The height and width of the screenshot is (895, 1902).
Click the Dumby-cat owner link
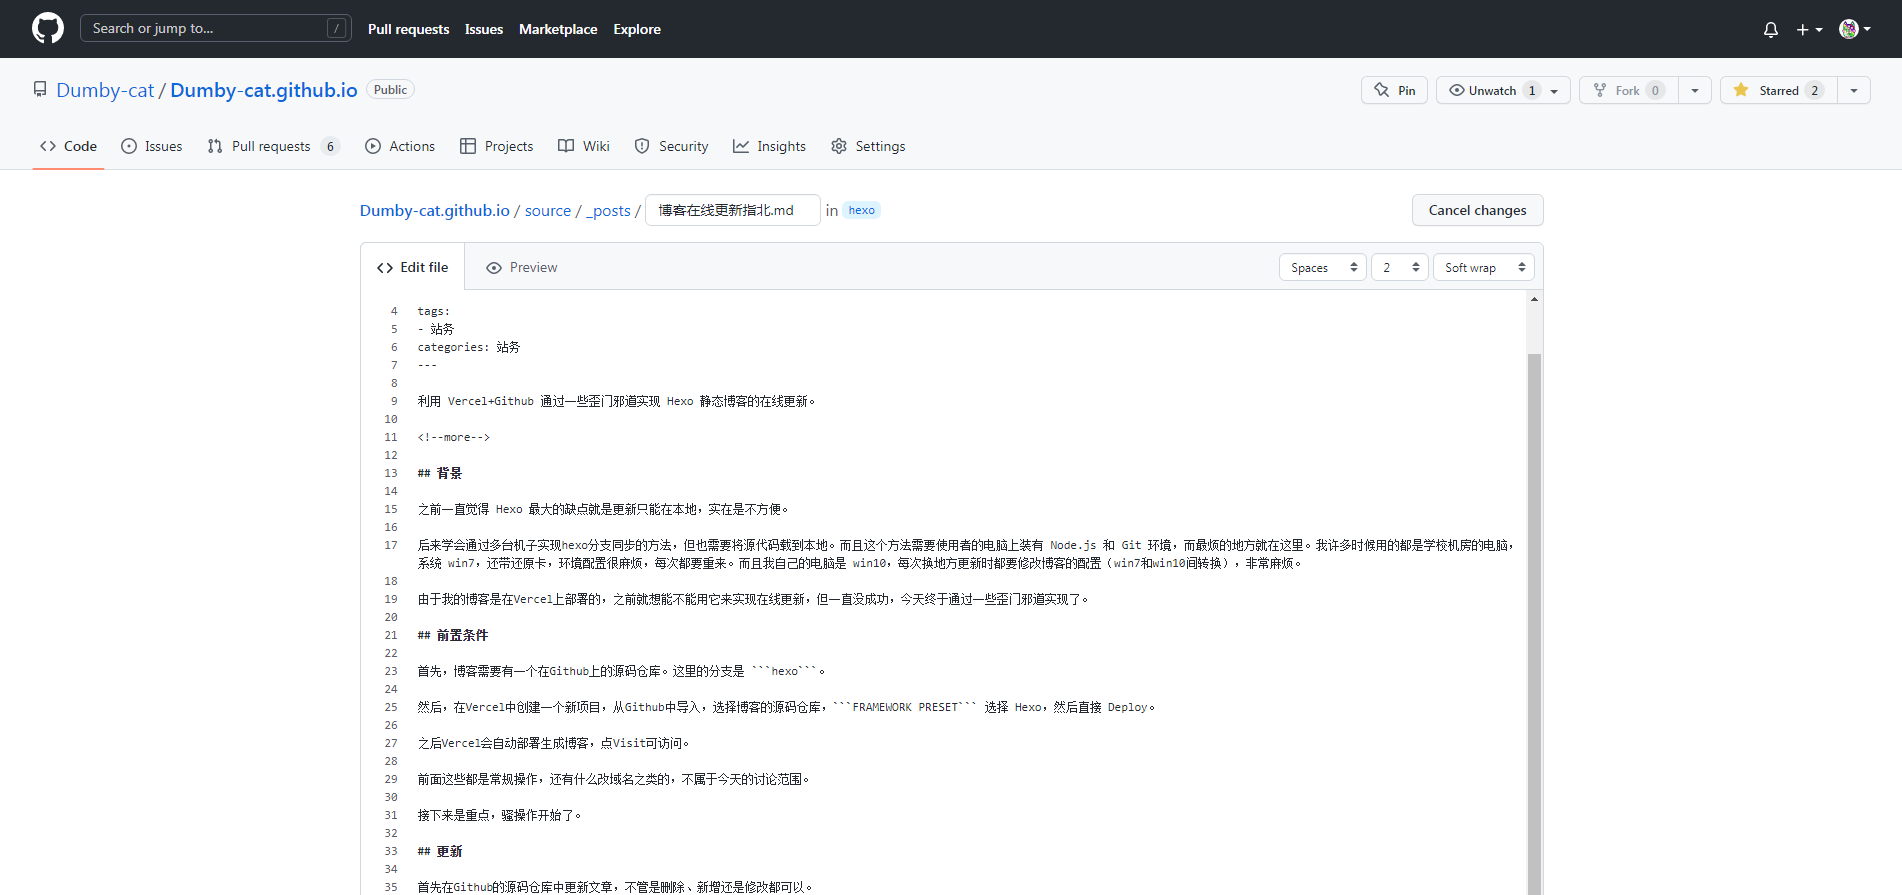point(105,90)
